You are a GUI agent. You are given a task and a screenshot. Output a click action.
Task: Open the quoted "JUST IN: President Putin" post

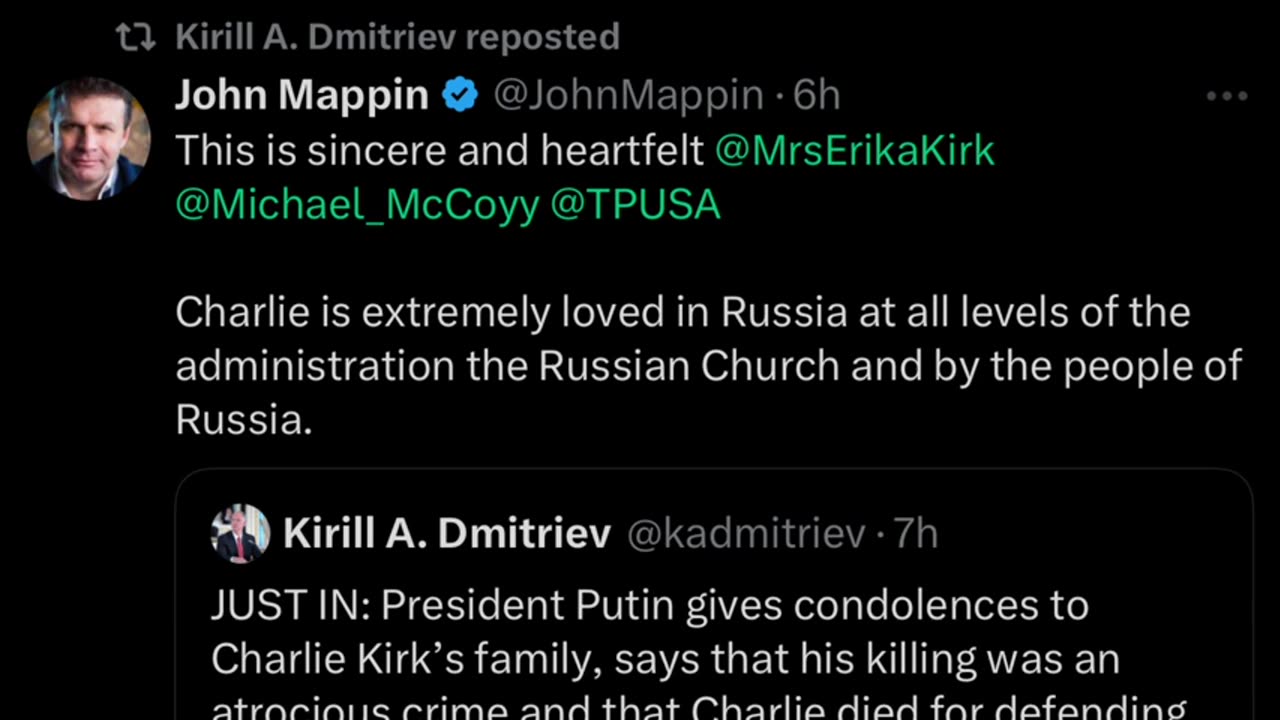point(649,606)
